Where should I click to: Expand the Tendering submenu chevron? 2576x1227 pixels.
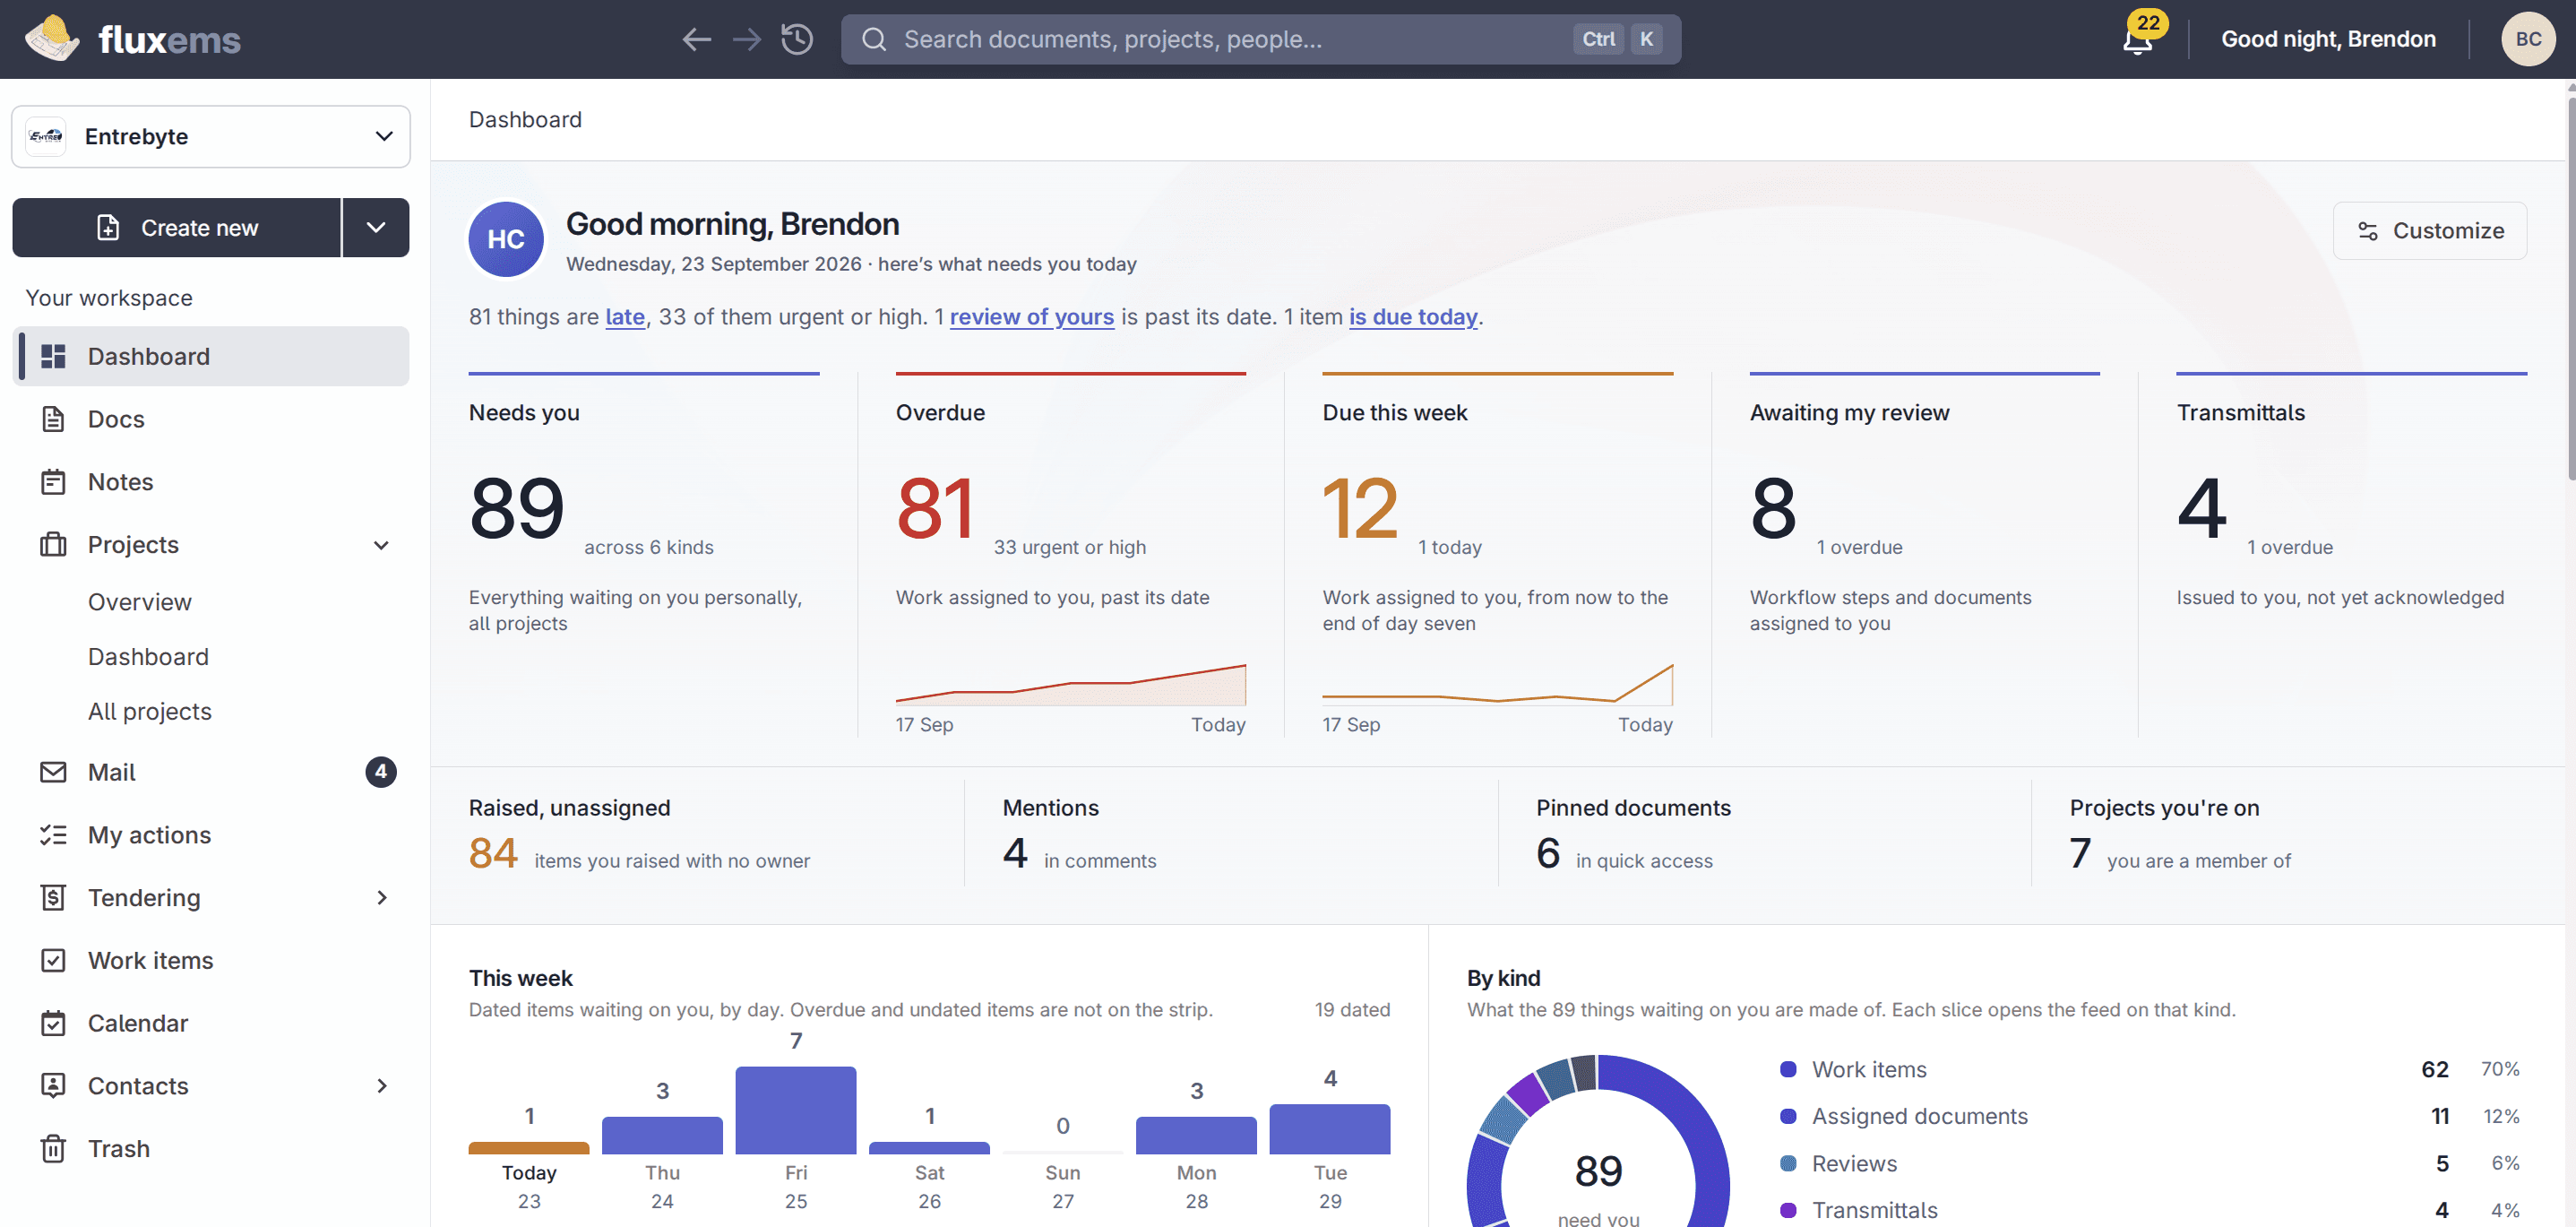click(x=381, y=898)
